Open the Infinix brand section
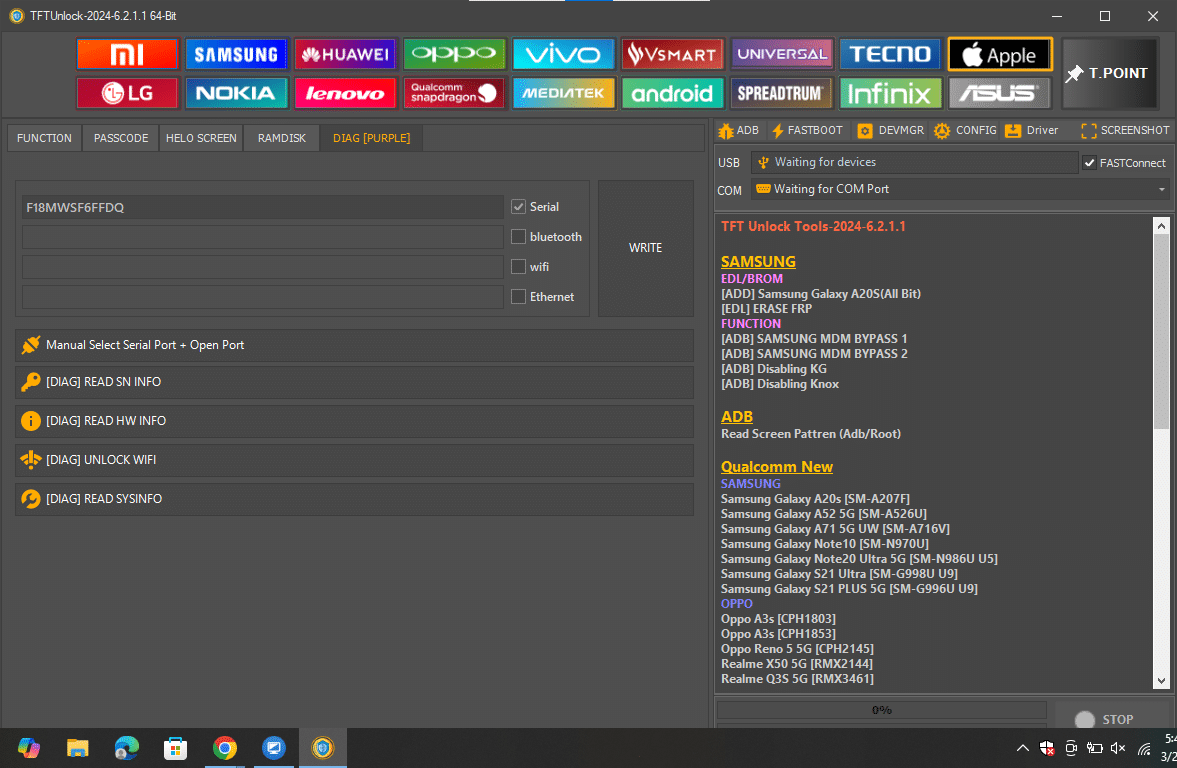Screen dimensions: 1177x768 click(890, 93)
